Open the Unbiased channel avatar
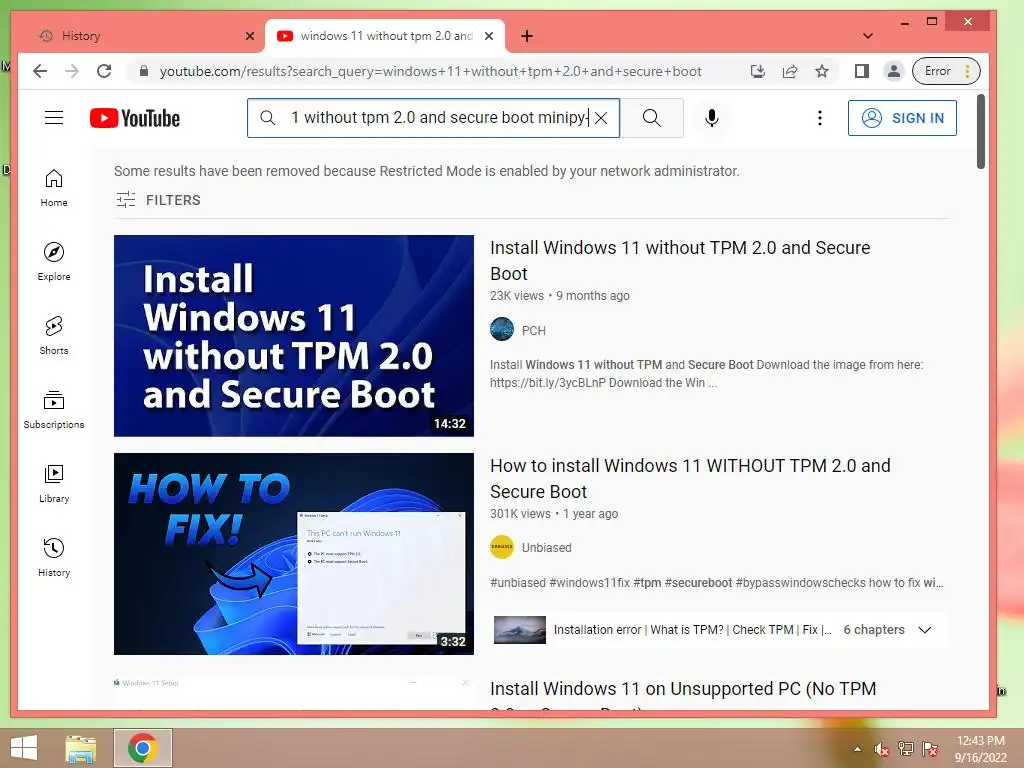The width and height of the screenshot is (1024, 768). (x=502, y=547)
